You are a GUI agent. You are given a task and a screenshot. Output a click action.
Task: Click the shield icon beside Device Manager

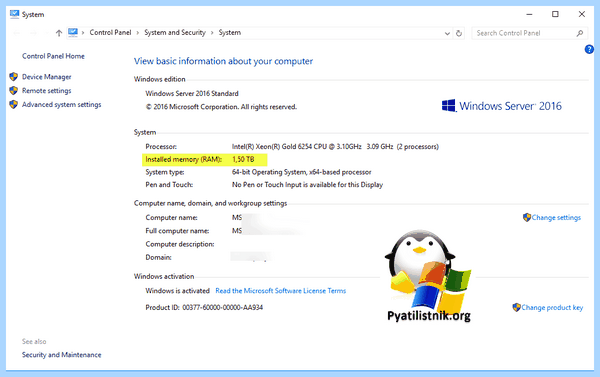(x=14, y=77)
